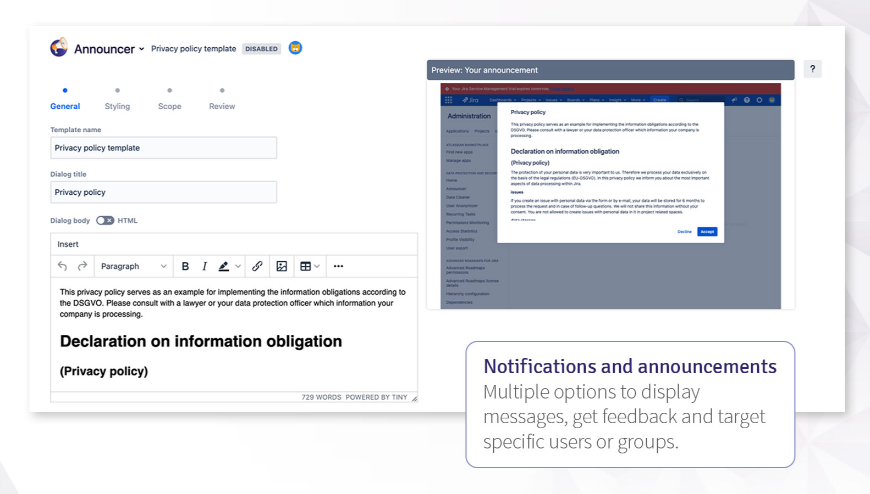Click the undo arrow in editor toolbar
Viewport: 870px width, 494px height.
[x=63, y=266]
